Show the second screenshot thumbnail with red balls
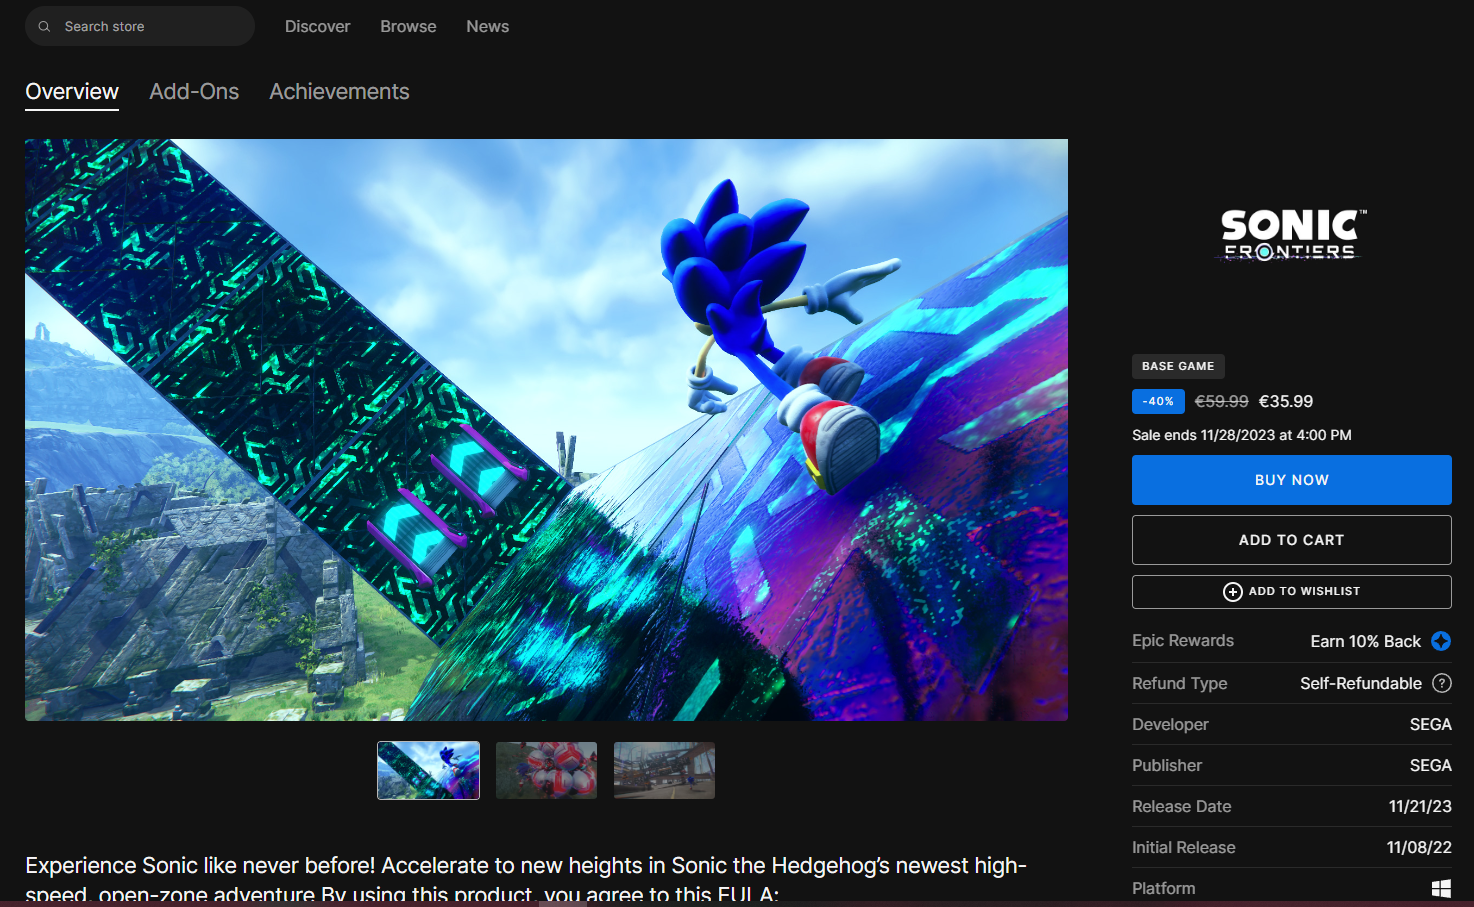 (x=546, y=770)
